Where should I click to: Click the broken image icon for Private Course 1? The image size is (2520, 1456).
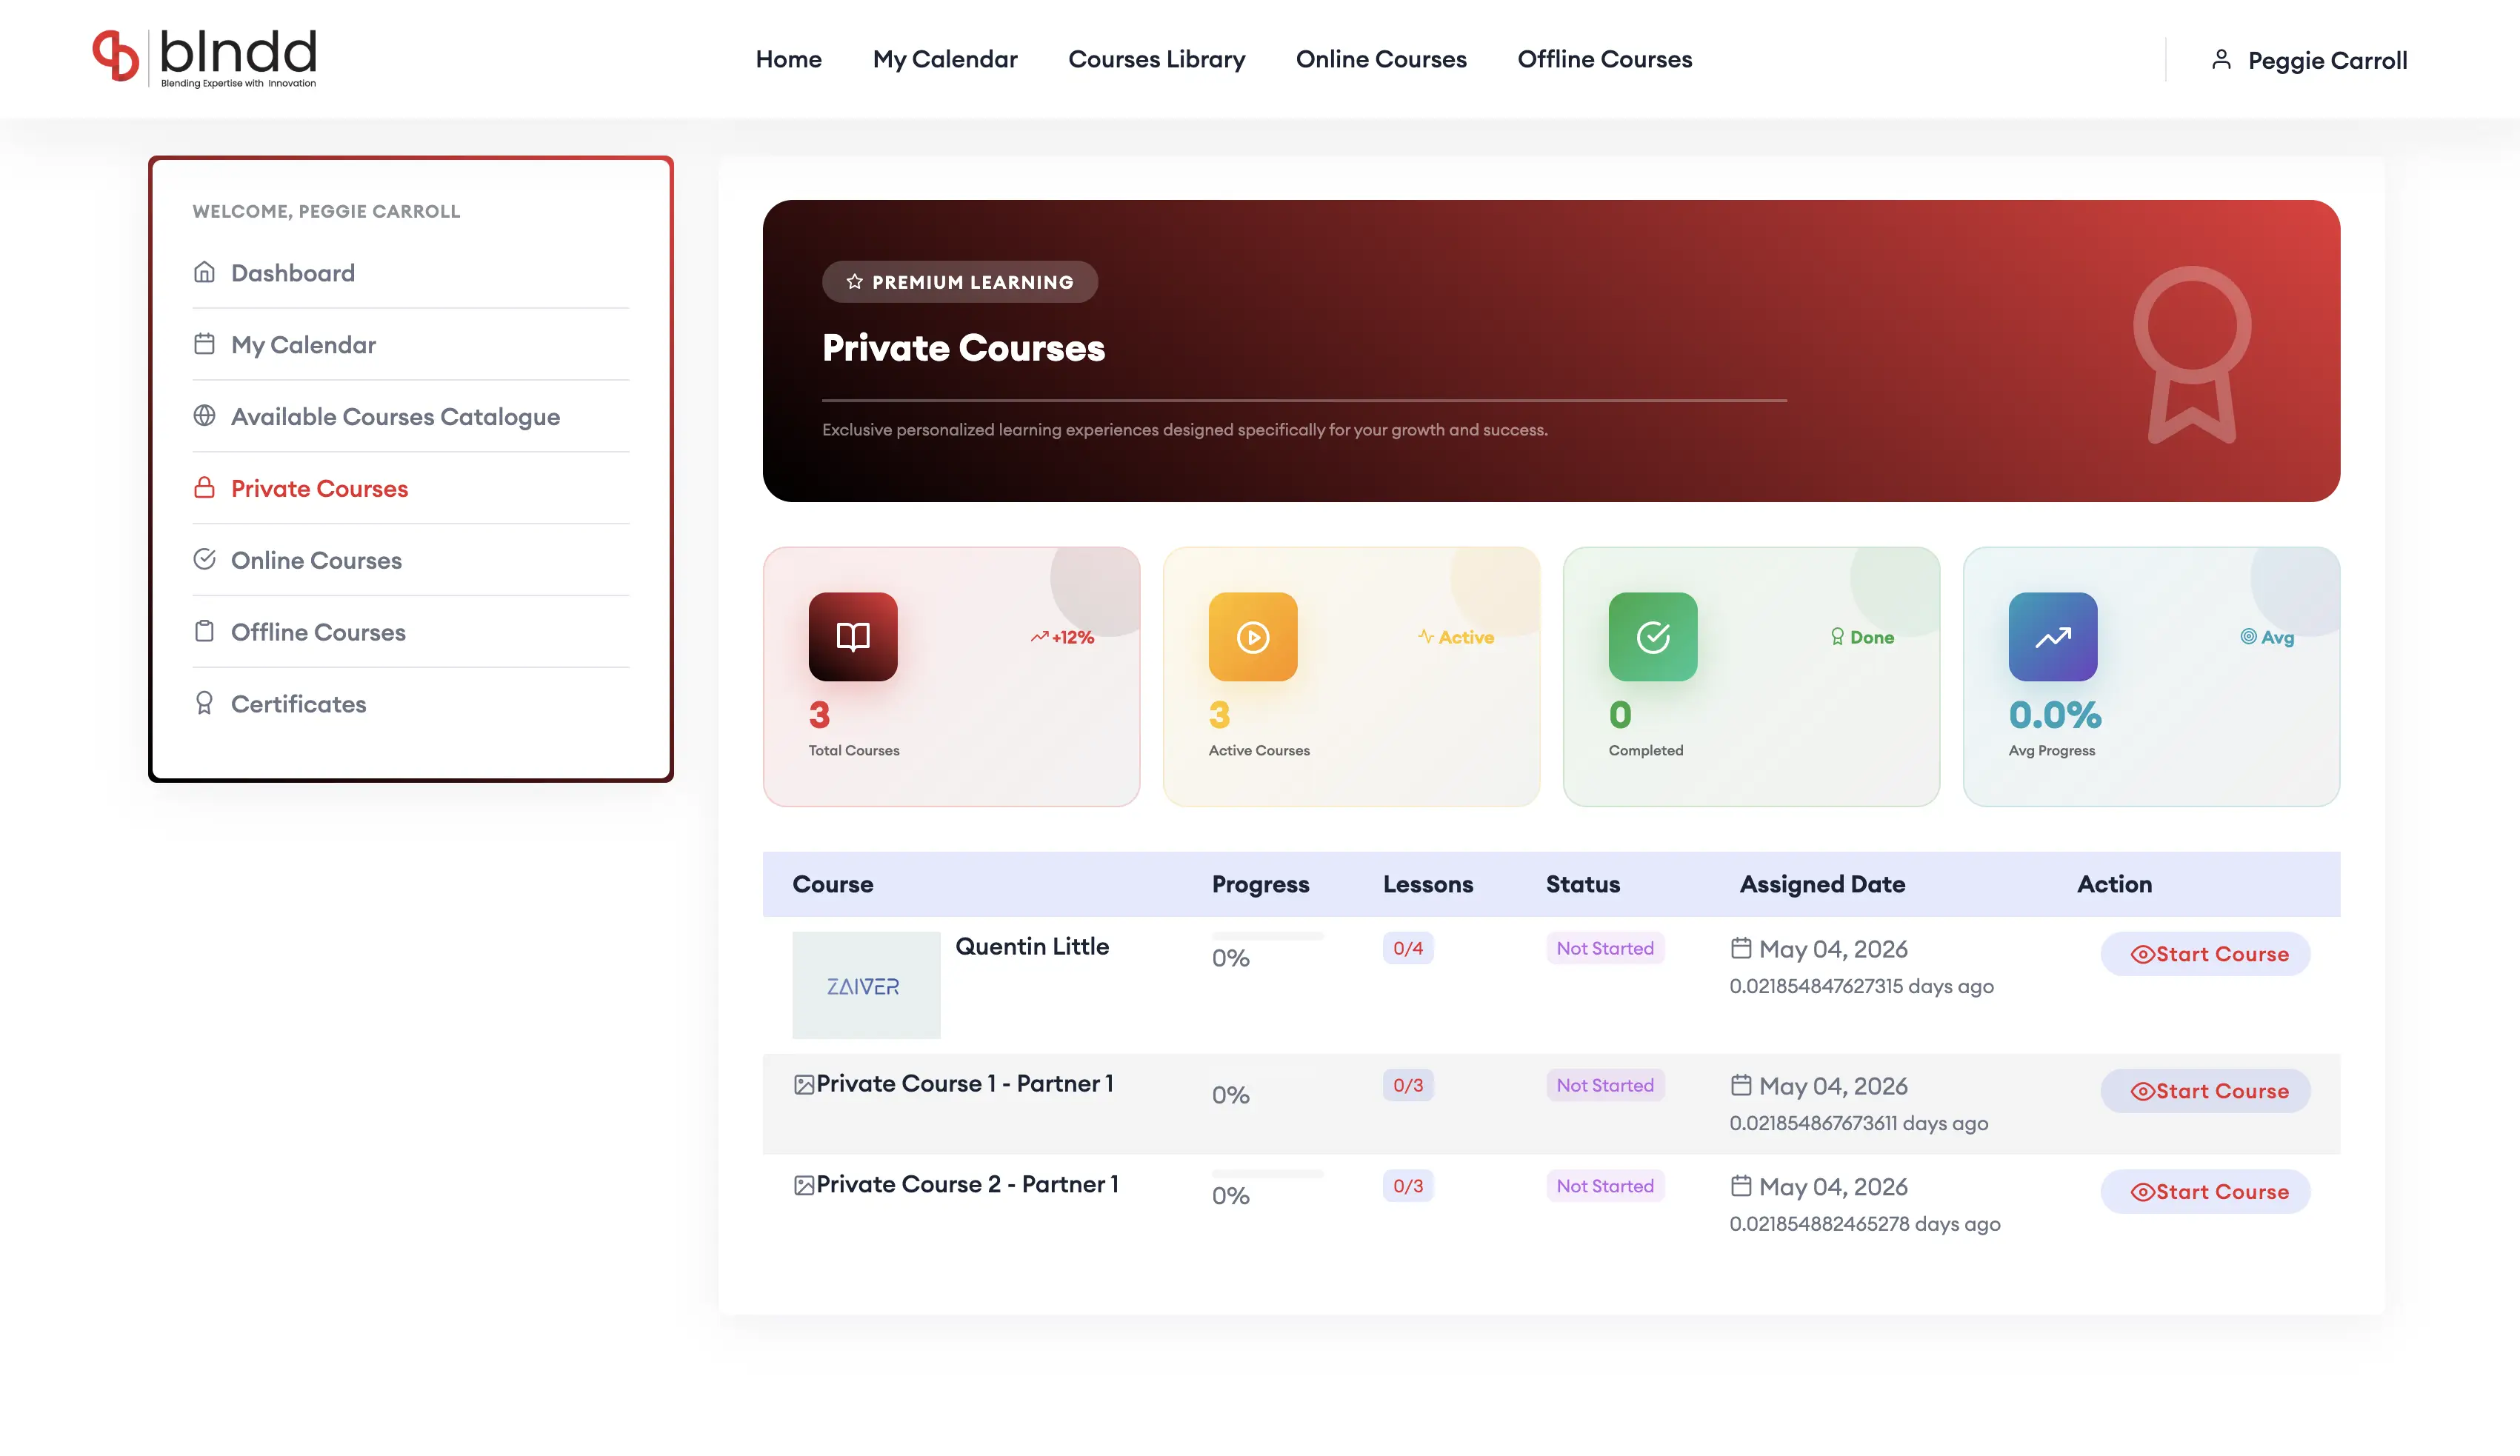(804, 1084)
